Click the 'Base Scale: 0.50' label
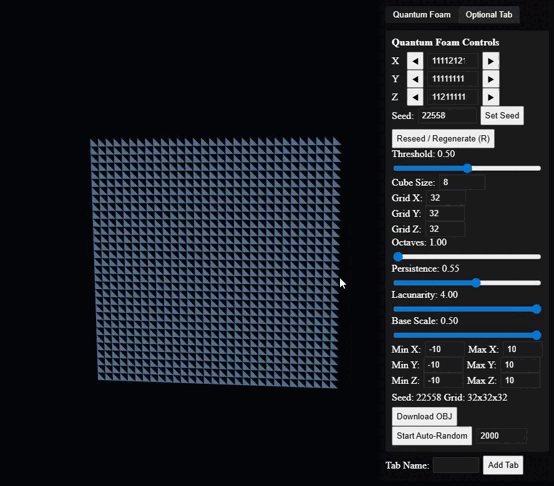 coord(425,321)
